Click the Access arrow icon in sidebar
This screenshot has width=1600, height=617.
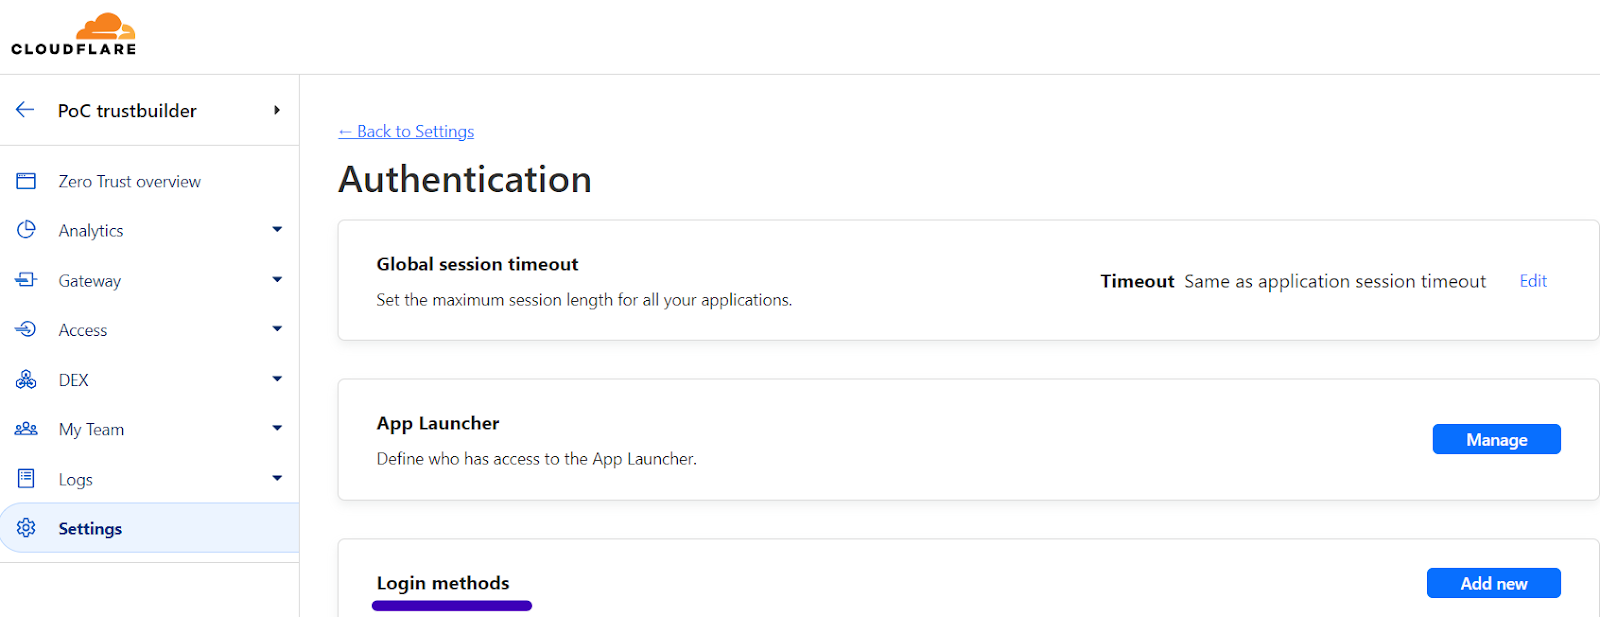[x=26, y=329]
